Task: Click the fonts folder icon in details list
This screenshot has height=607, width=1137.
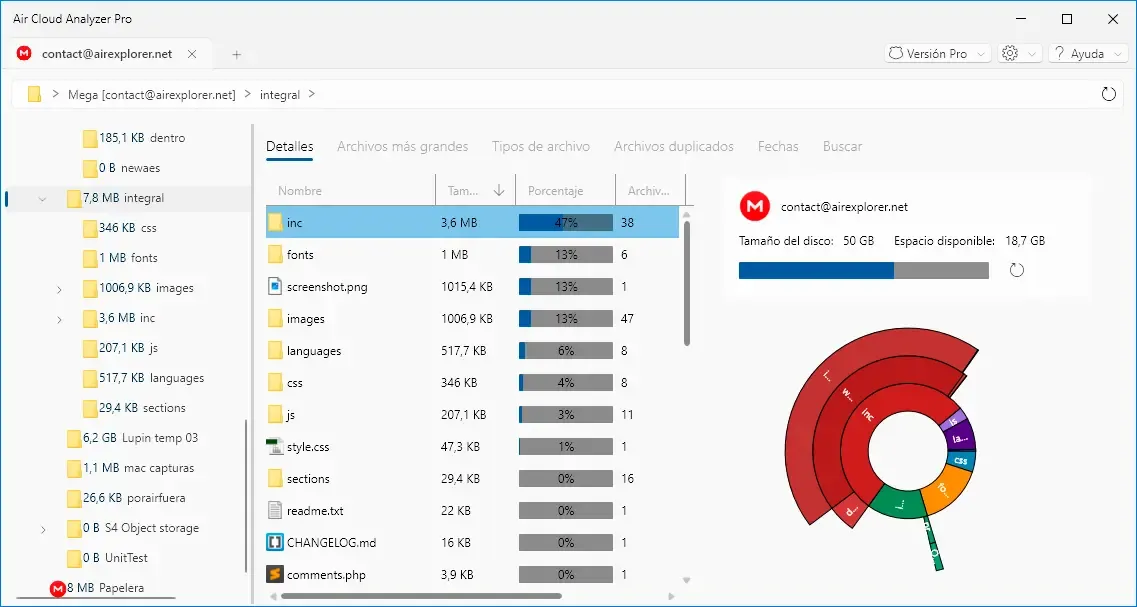Action: [x=275, y=255]
